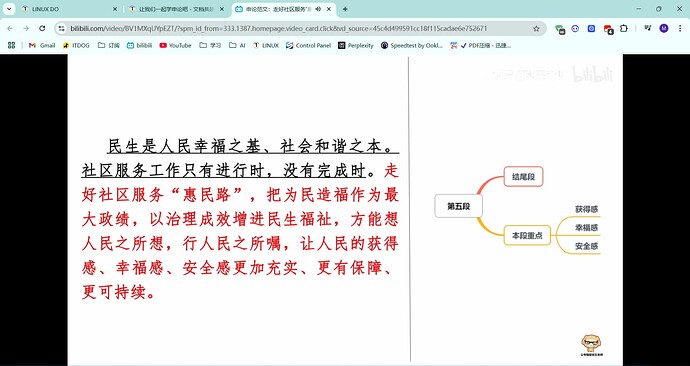Open the blue square extension icon
Viewport: 690px width, 366px height.
(591, 29)
